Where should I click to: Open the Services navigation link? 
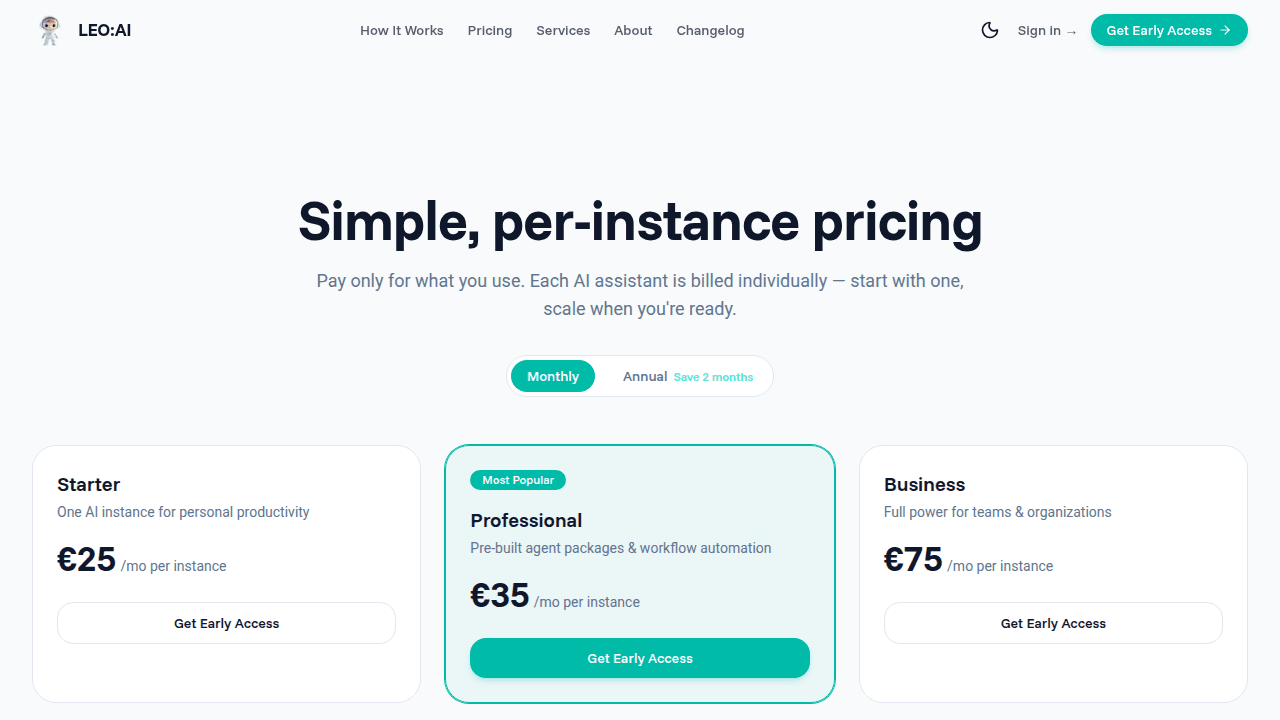563,31
